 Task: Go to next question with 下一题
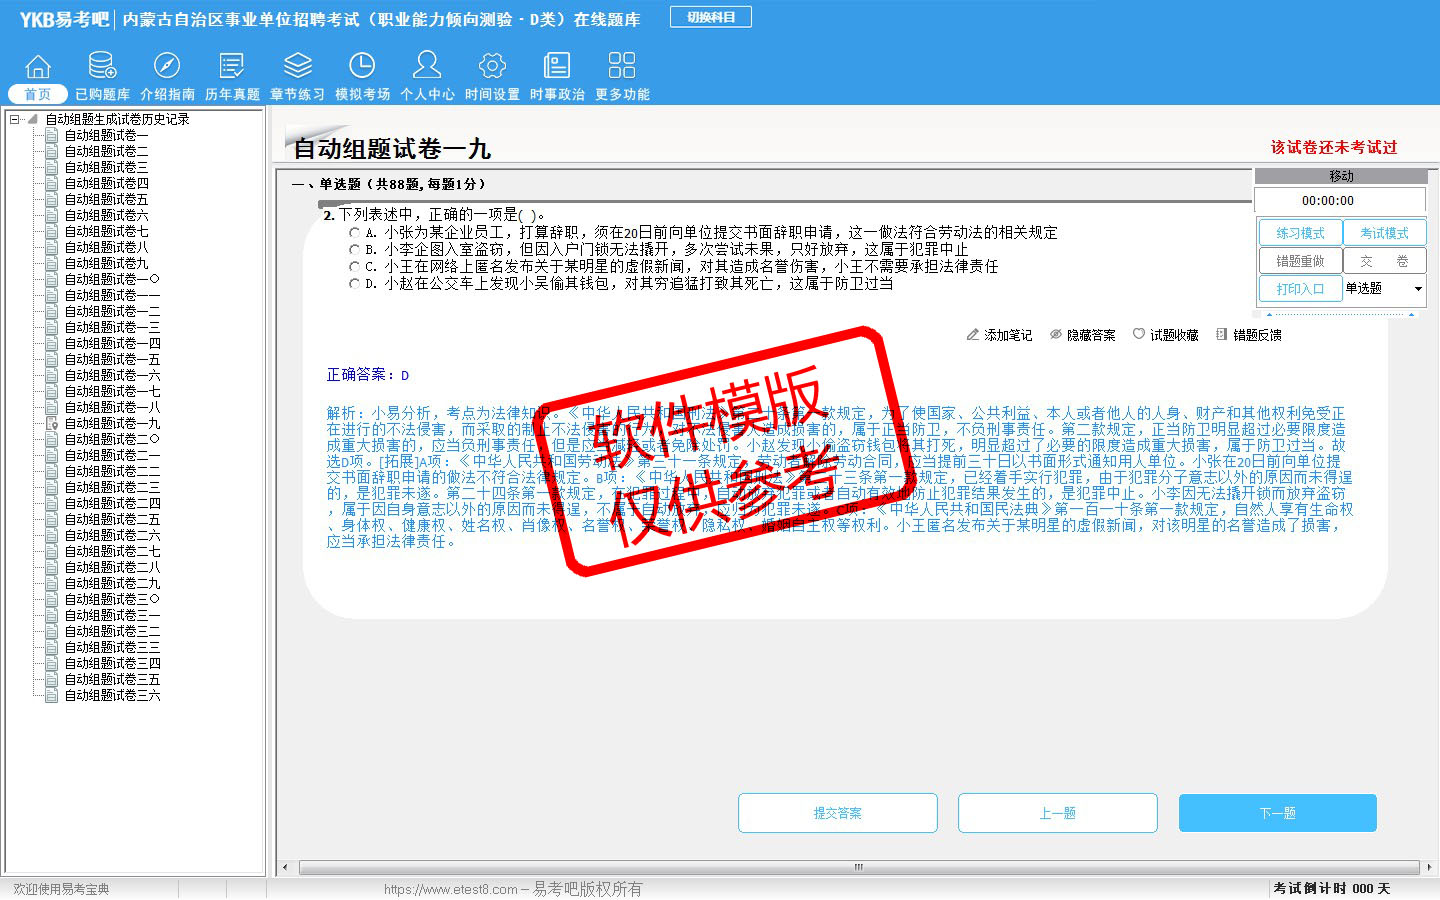click(x=1277, y=813)
